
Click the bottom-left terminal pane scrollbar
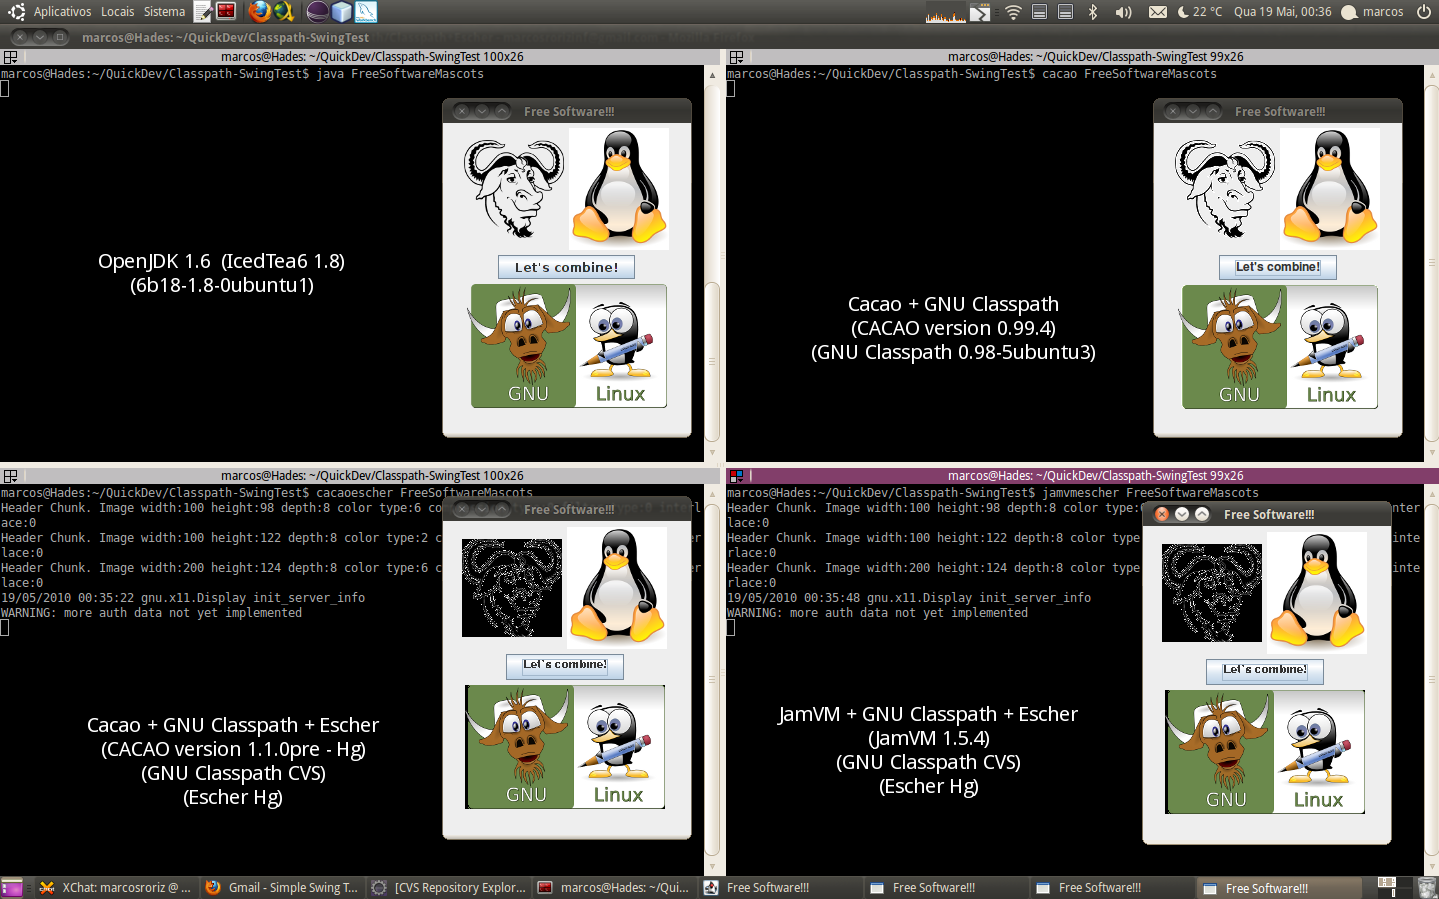tap(712, 680)
